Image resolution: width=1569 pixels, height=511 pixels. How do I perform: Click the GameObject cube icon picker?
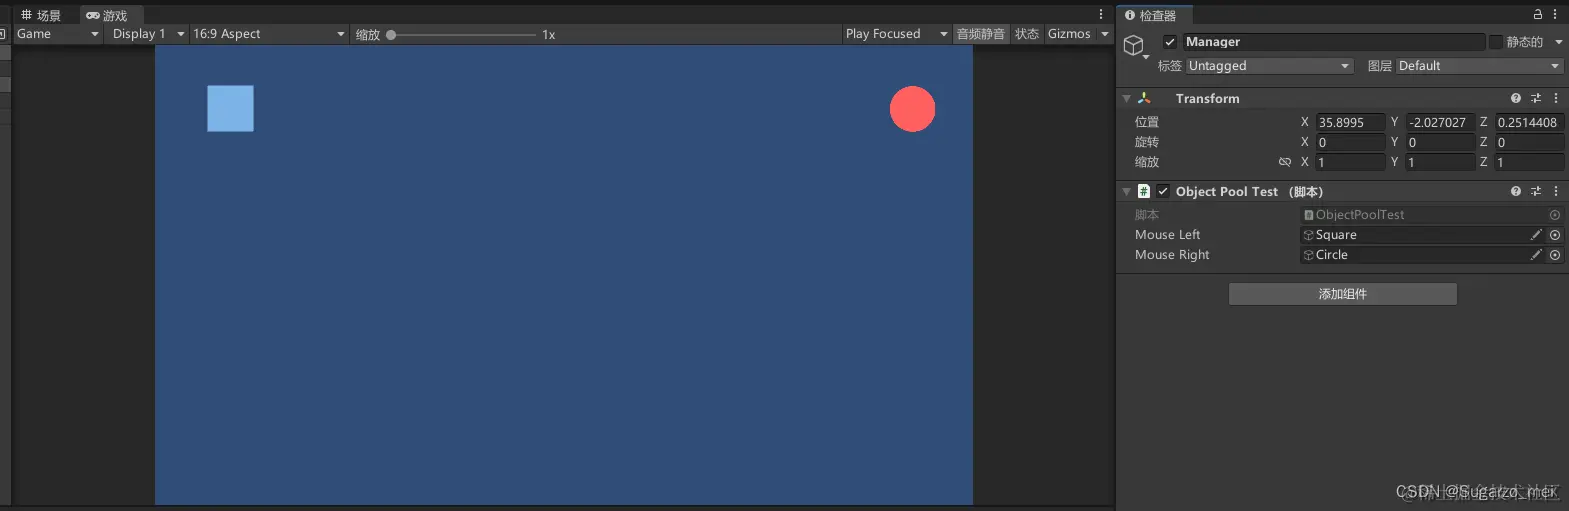pos(1134,46)
